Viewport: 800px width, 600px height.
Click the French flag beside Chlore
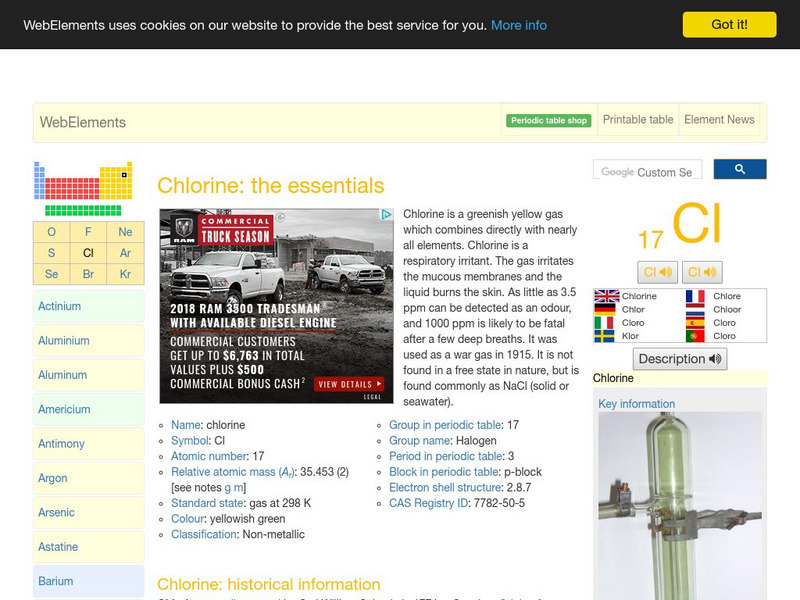695,296
